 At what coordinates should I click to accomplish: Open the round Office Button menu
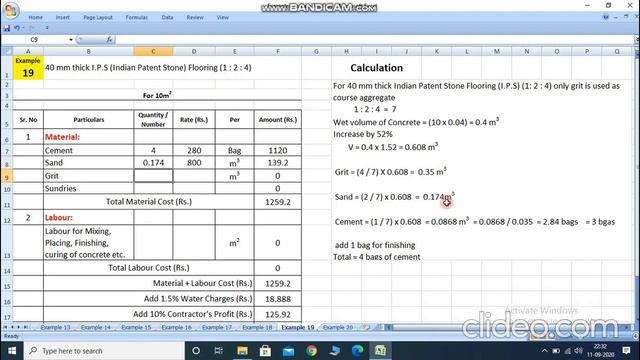tap(11, 10)
